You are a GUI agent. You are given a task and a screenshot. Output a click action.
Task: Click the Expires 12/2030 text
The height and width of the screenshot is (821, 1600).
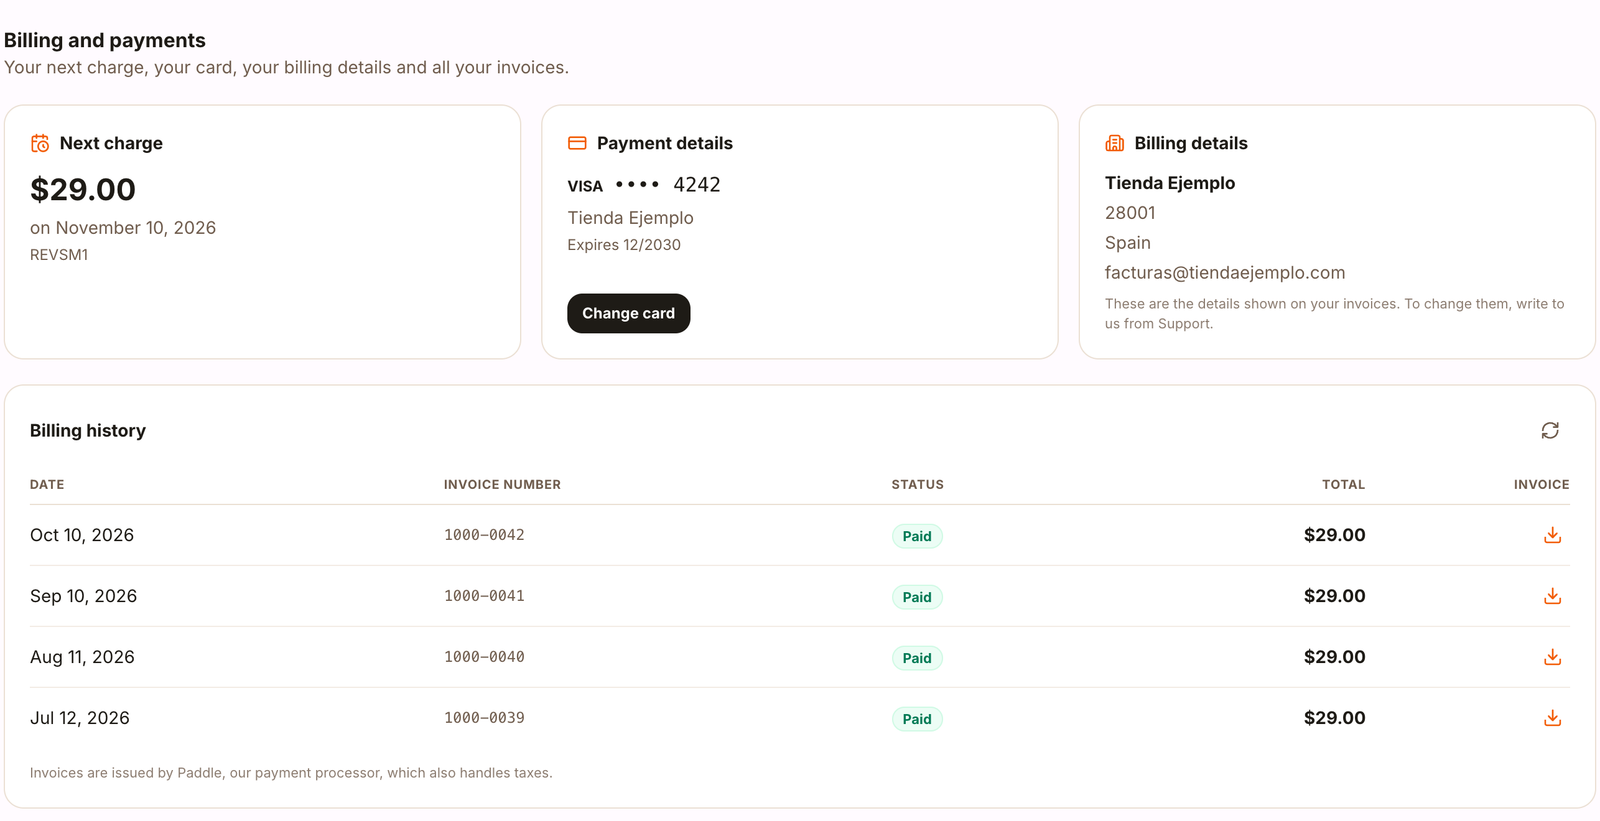pos(624,245)
